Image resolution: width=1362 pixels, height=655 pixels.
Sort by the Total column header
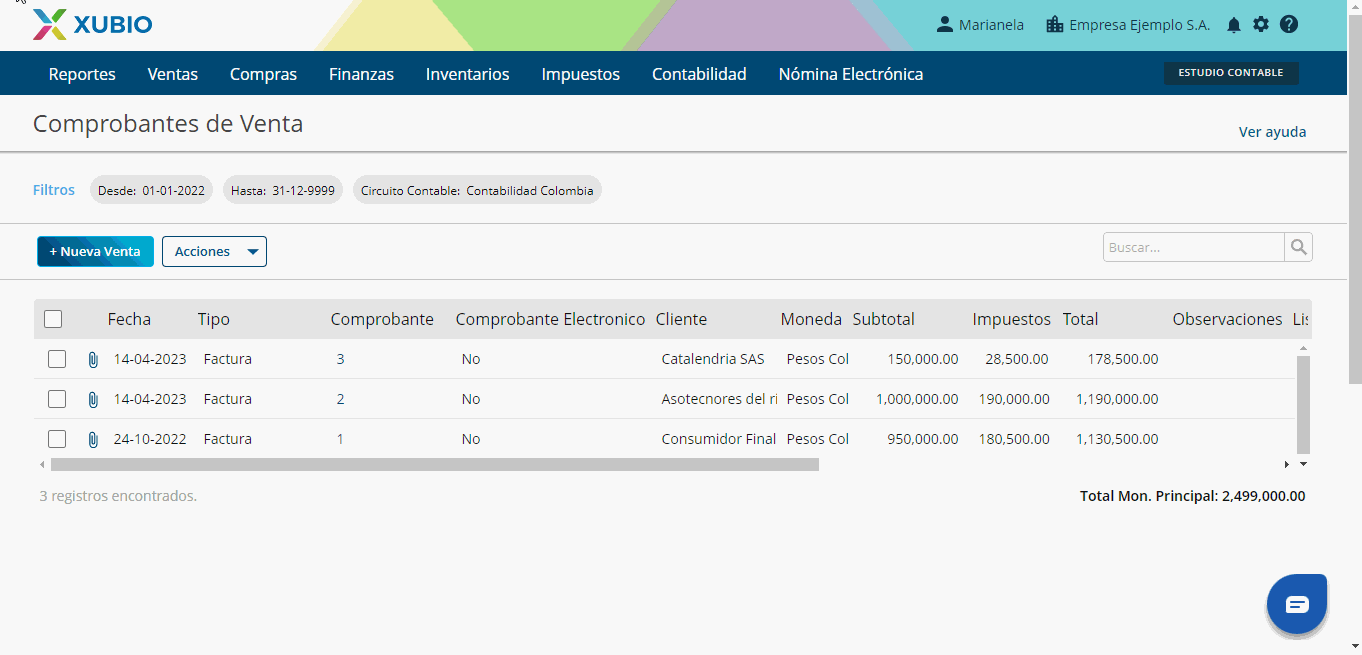pyautogui.click(x=1080, y=319)
